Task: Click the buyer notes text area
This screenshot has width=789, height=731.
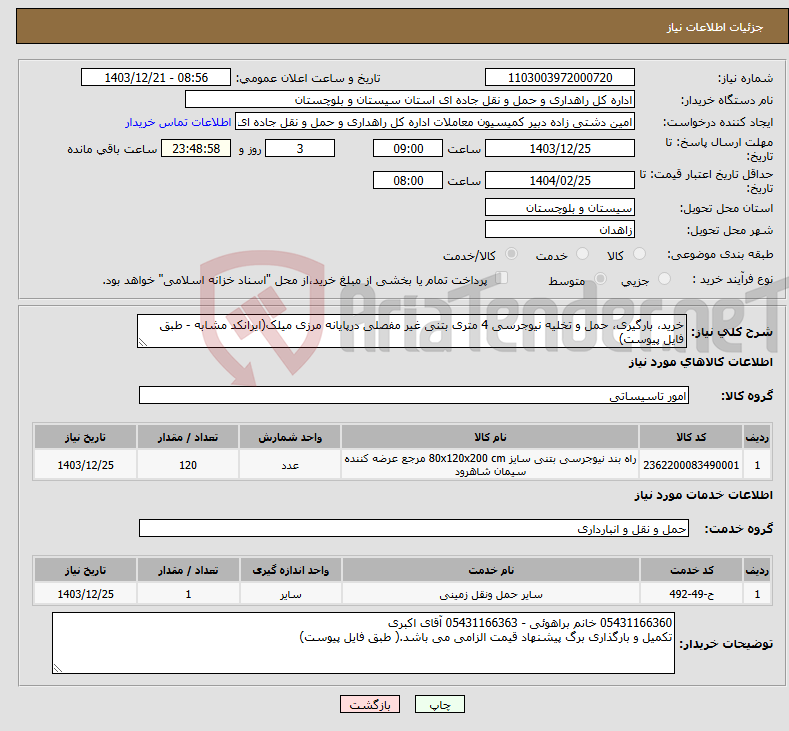Action: click(363, 643)
